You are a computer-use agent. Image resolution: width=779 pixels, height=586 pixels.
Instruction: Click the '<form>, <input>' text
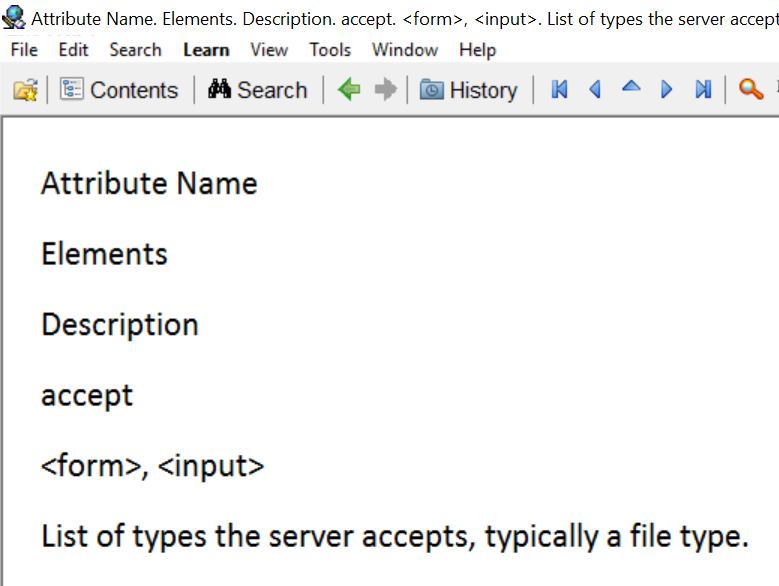(153, 466)
